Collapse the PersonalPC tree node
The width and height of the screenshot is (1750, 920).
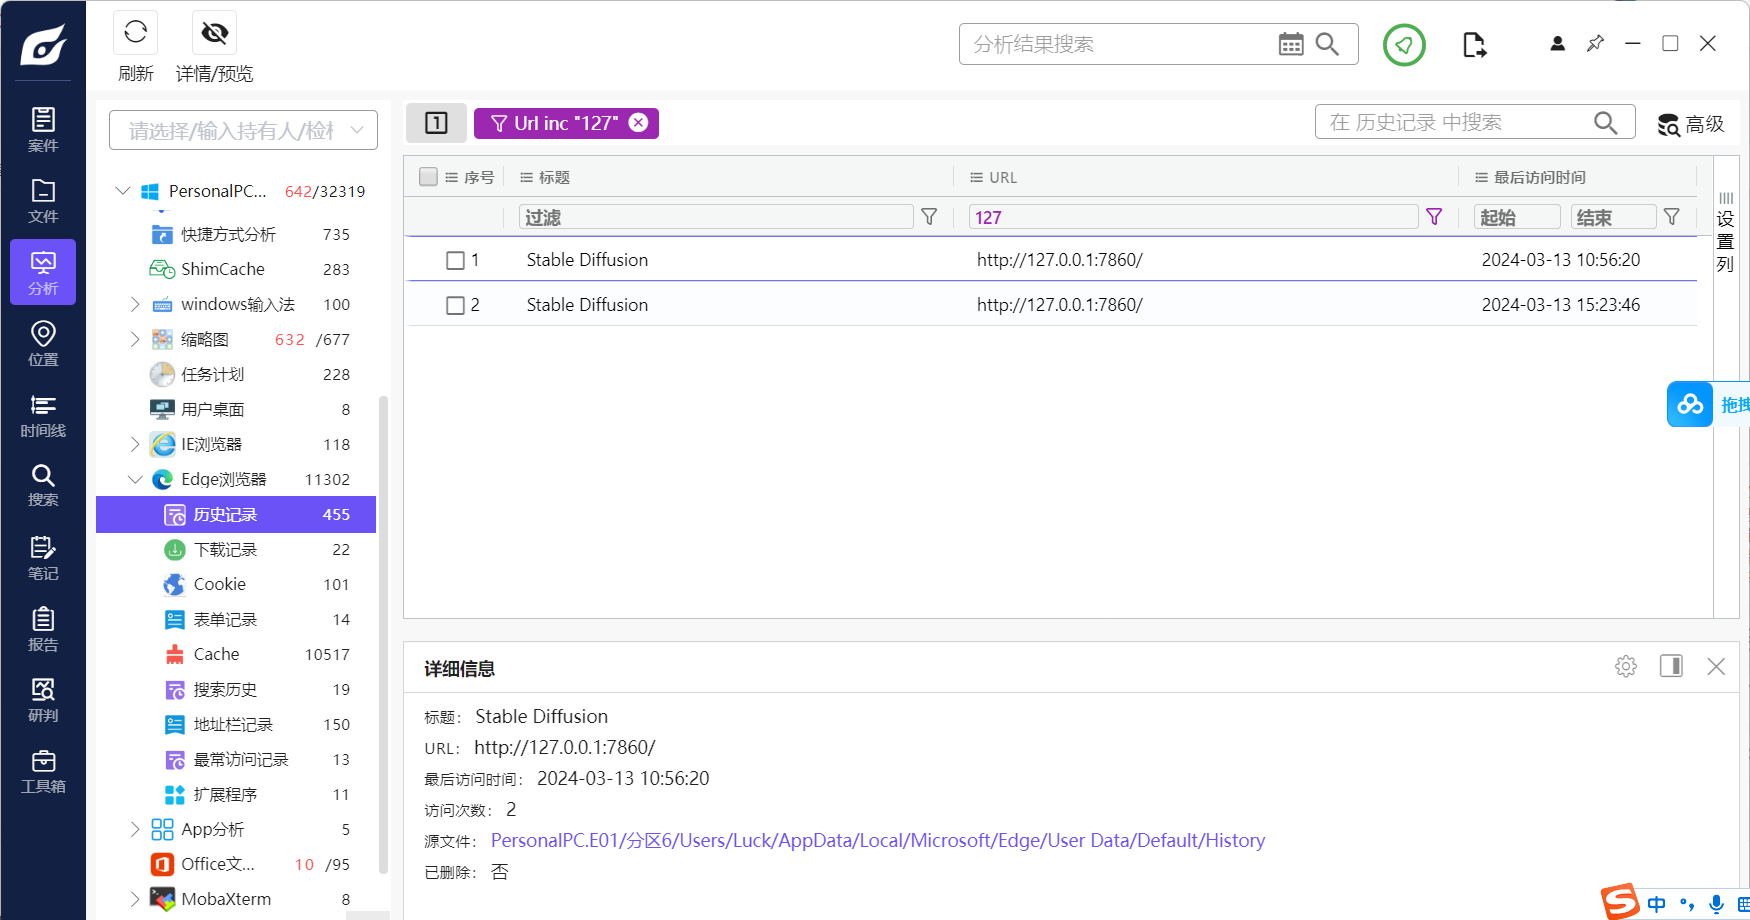(123, 190)
